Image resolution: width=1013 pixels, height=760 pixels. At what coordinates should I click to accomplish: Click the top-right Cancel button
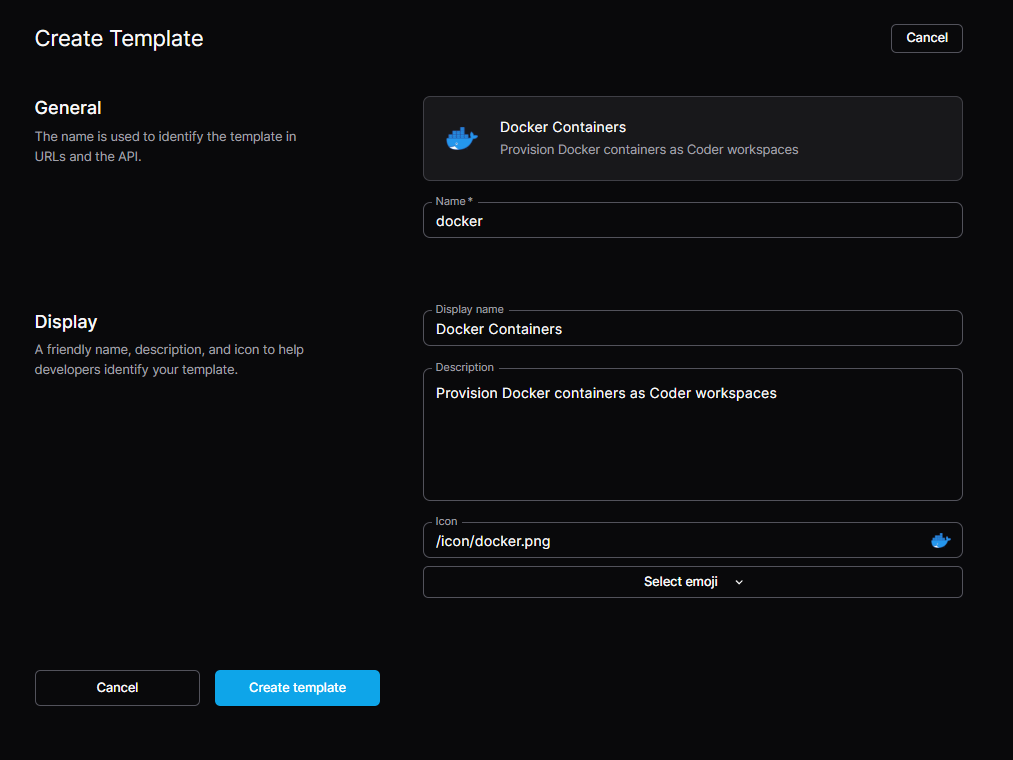pyautogui.click(x=926, y=38)
